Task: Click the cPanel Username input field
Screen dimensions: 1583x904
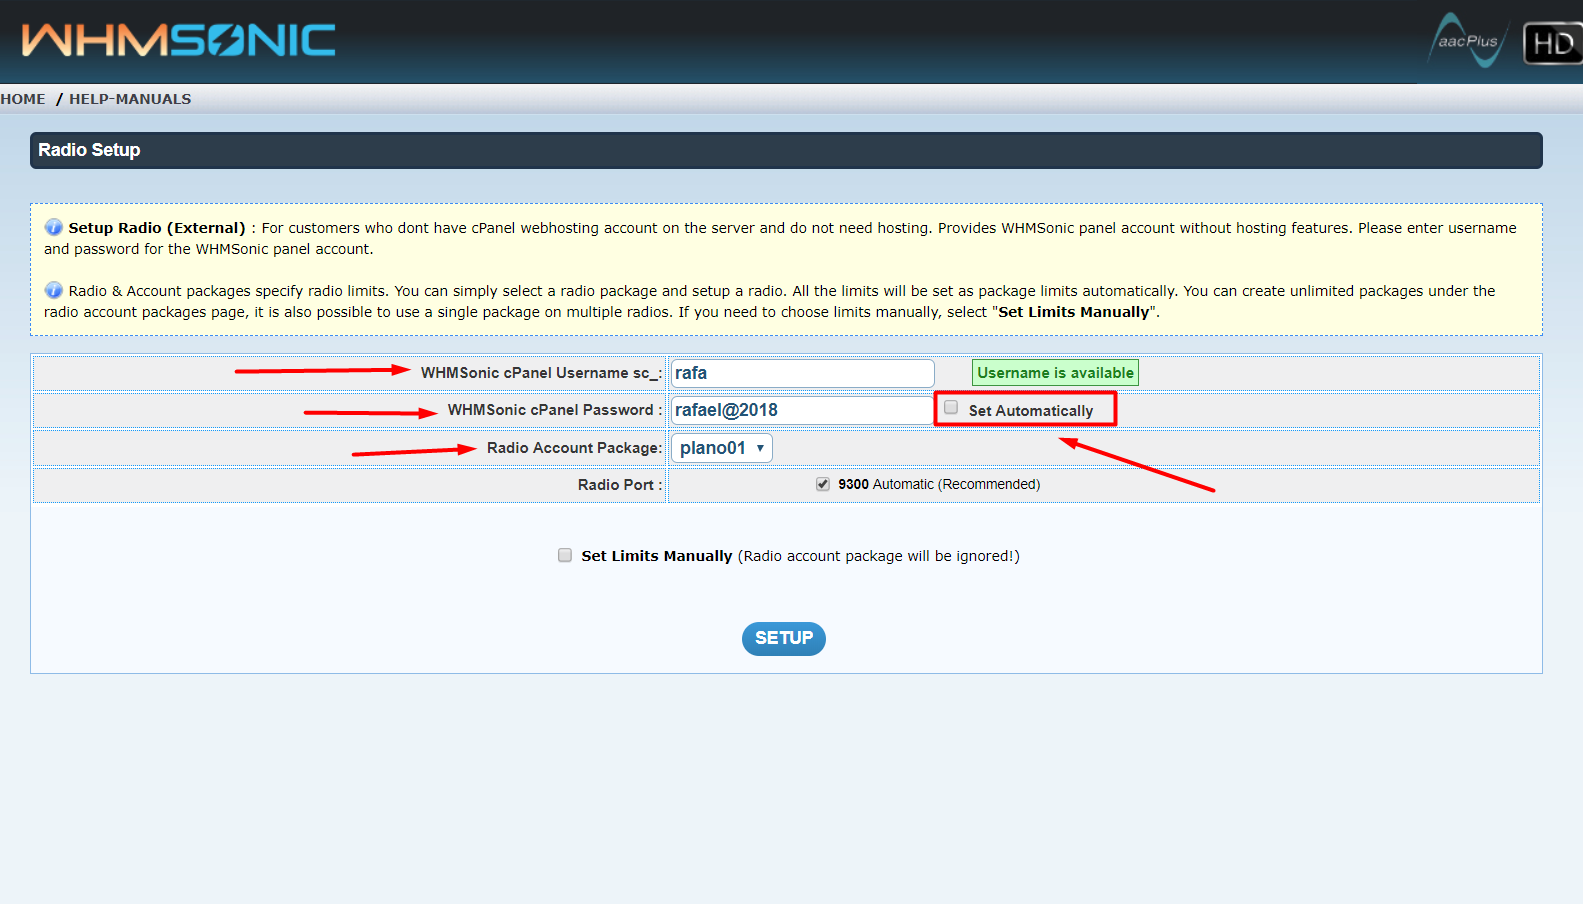Action: 802,373
